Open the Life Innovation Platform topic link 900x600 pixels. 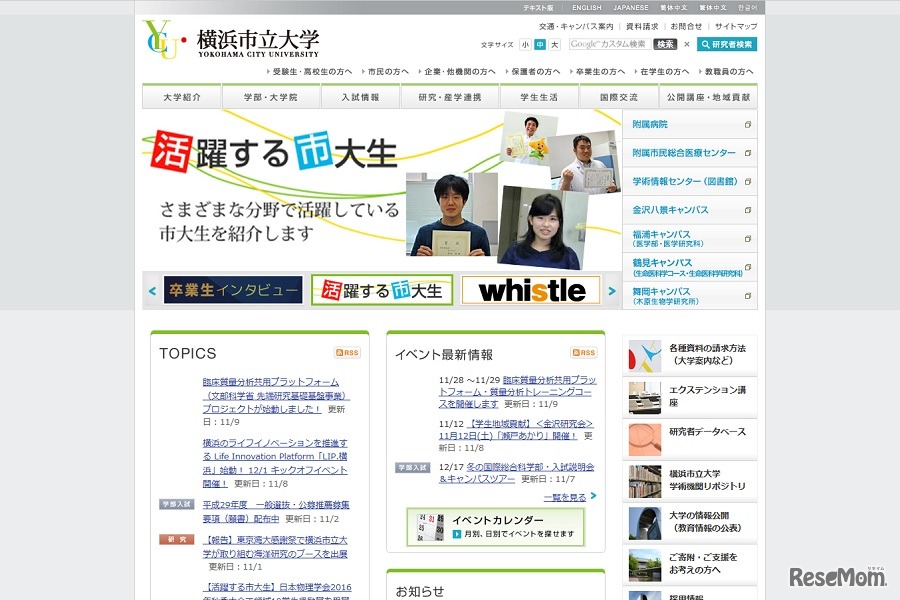click(x=275, y=463)
